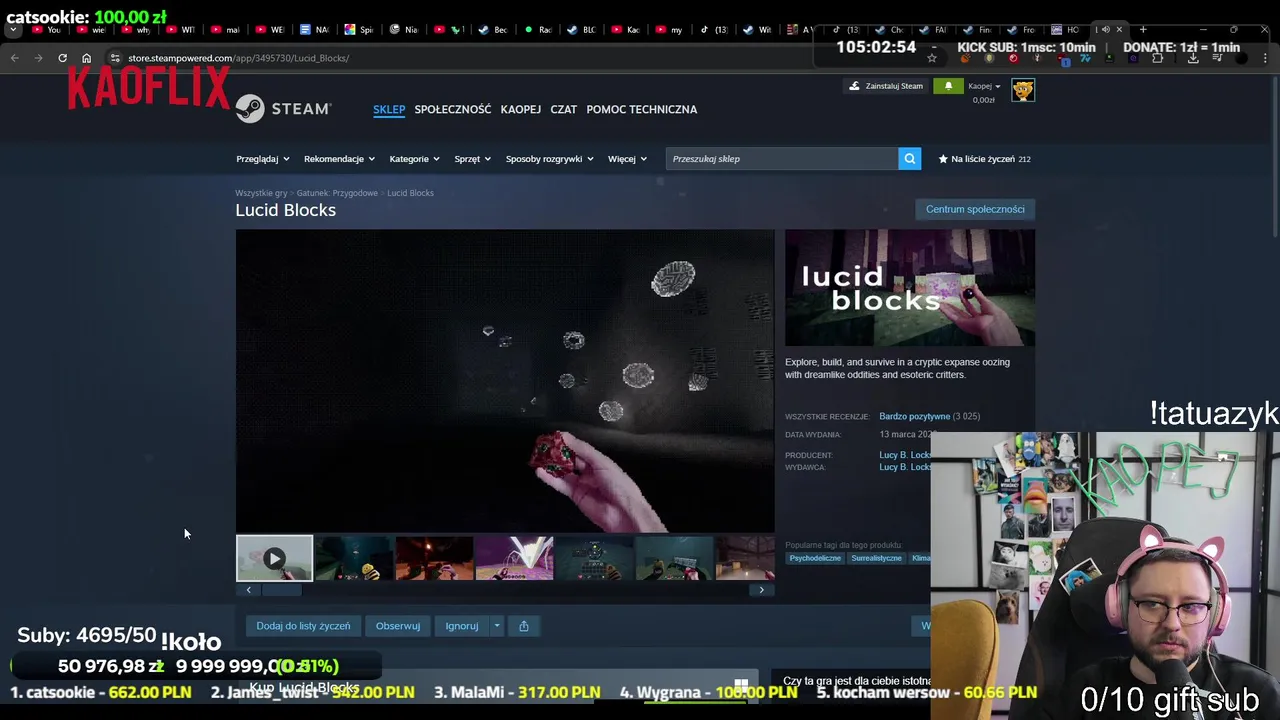Viewport: 1280px width, 720px height.
Task: Expand Sposoby rozgrywki dropdown
Action: pos(550,159)
